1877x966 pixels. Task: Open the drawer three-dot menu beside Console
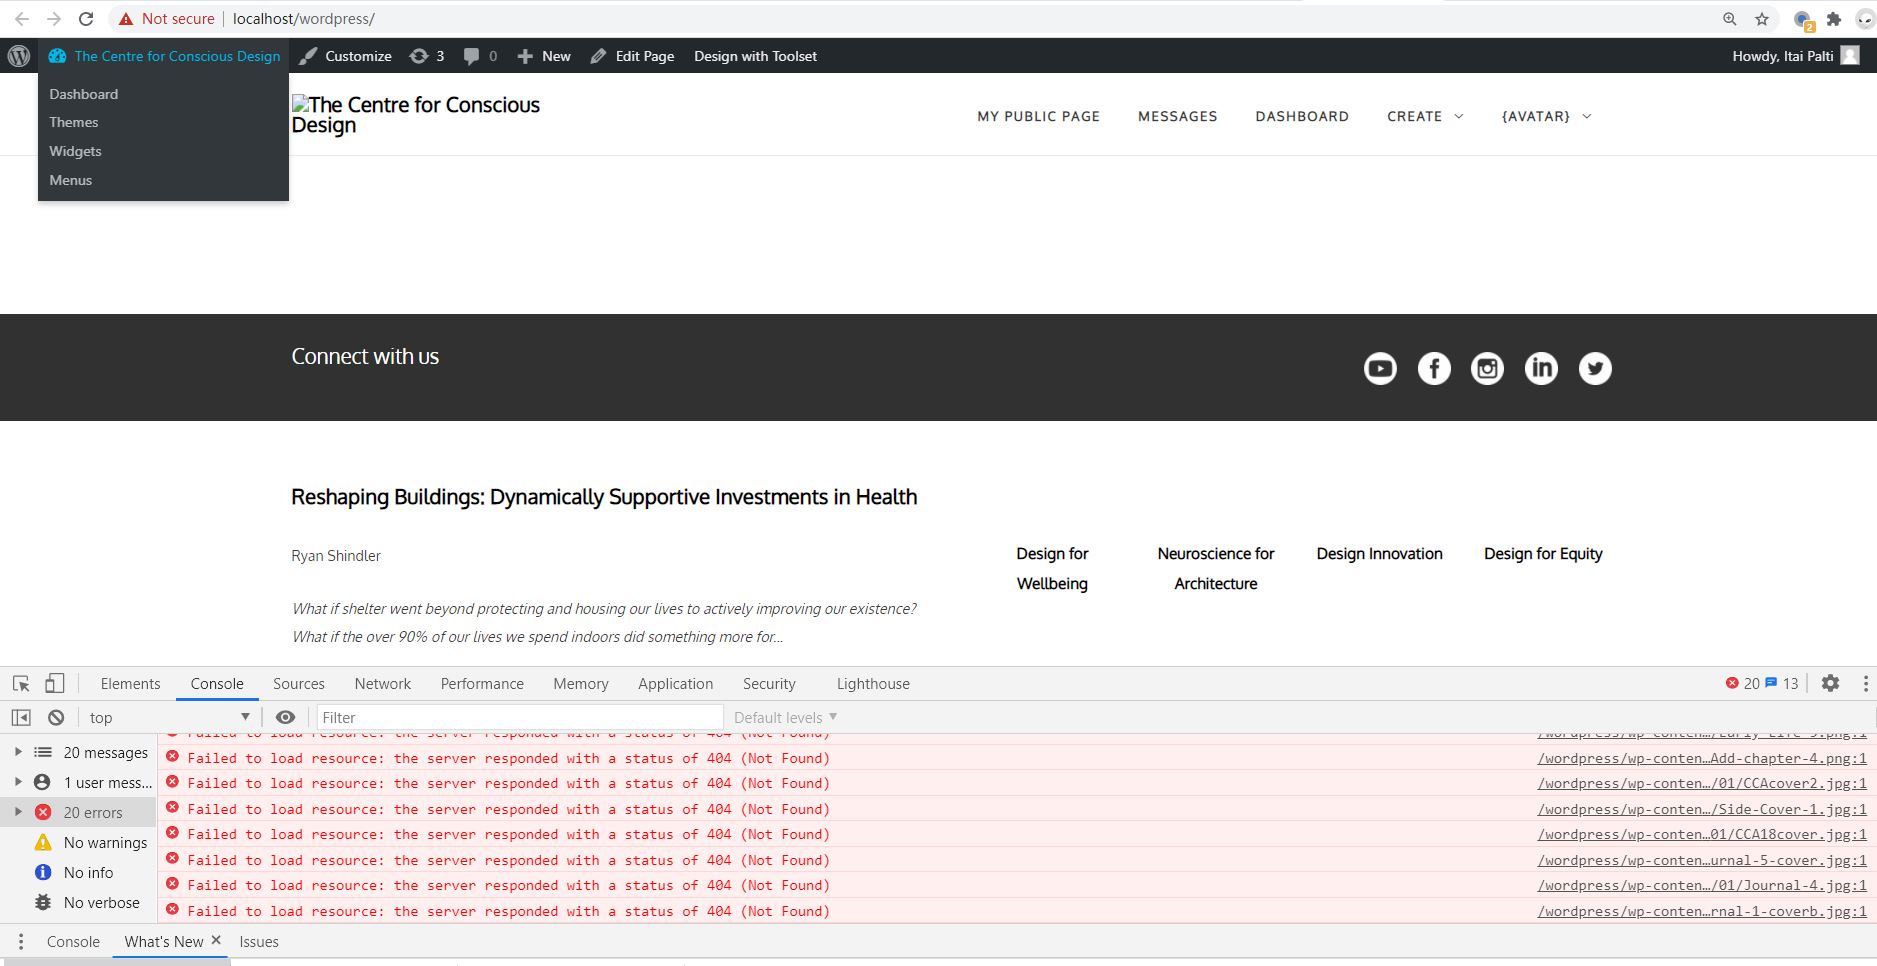[21, 942]
